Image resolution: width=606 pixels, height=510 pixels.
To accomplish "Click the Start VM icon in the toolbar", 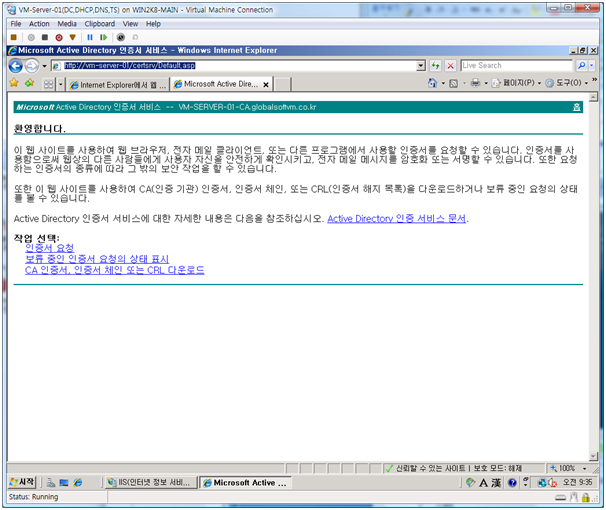I will [x=31, y=37].
